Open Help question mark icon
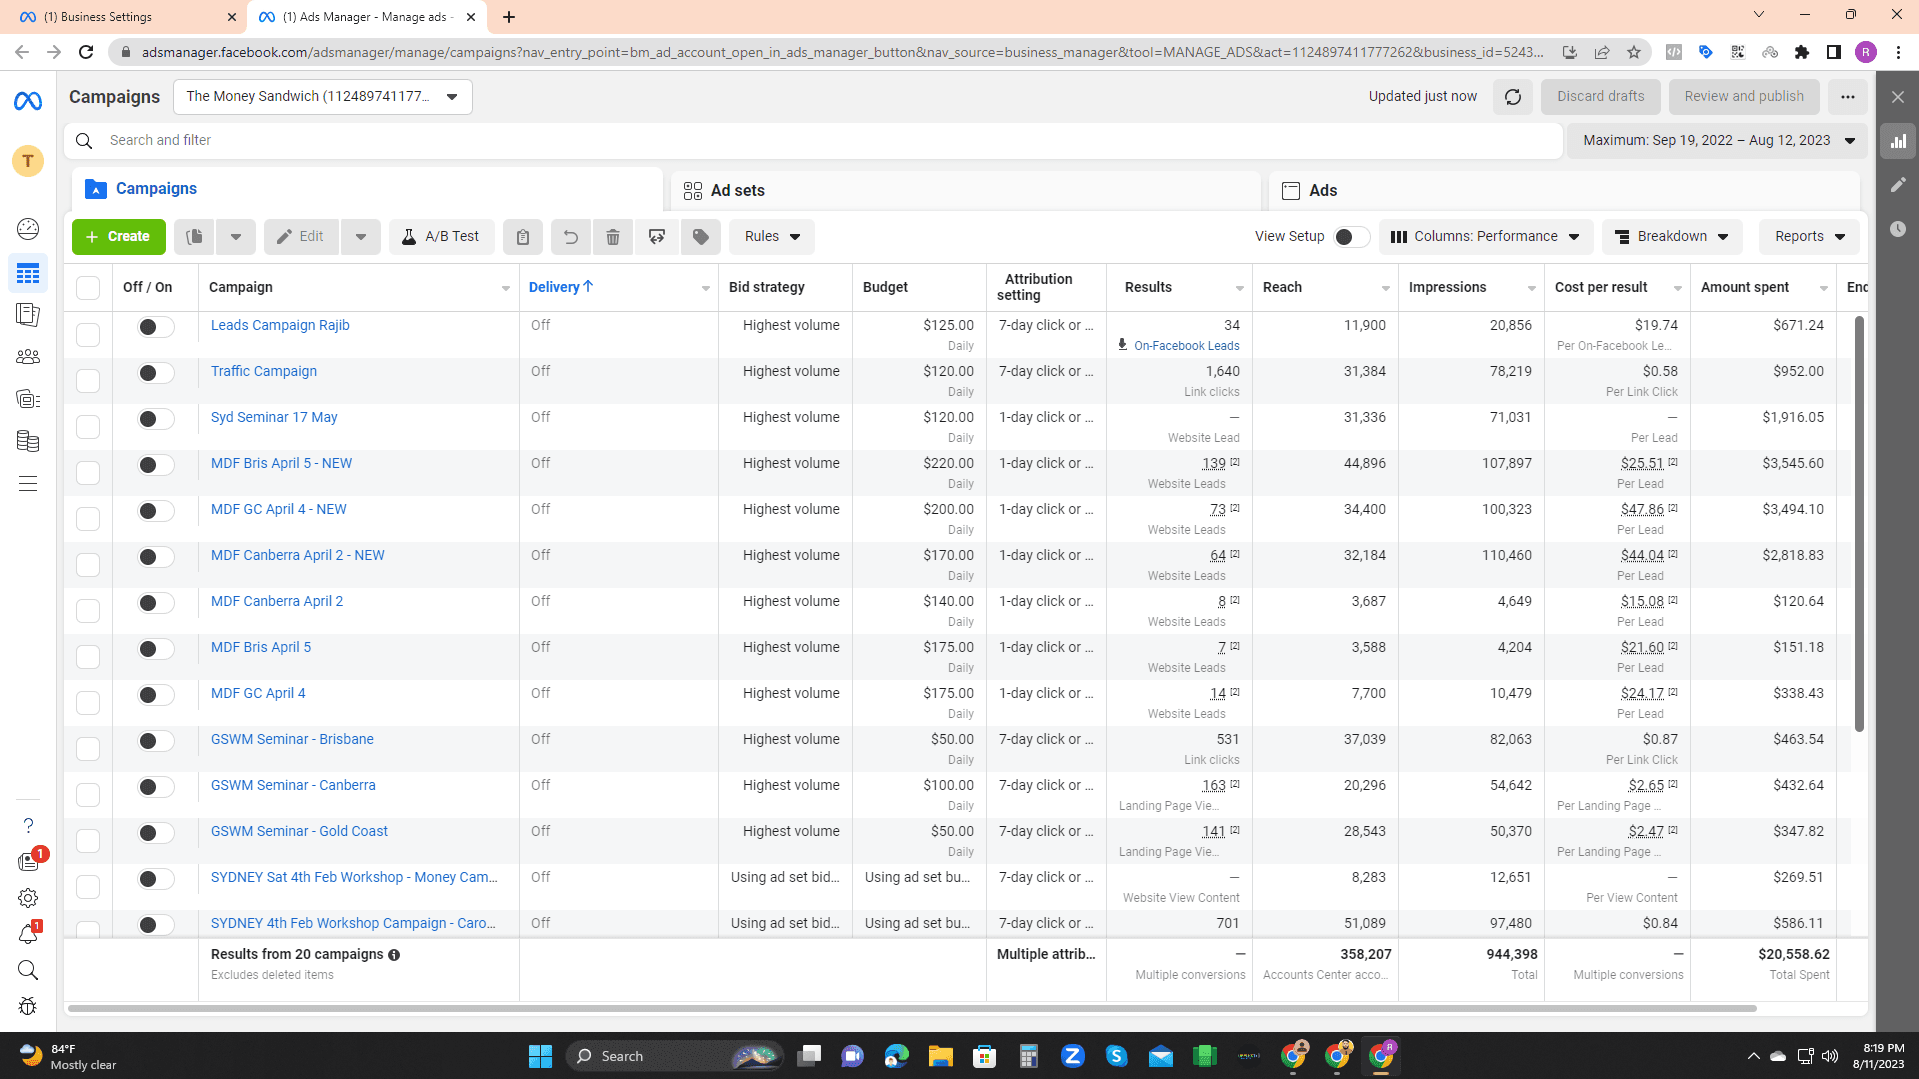1919x1079 pixels. click(28, 826)
